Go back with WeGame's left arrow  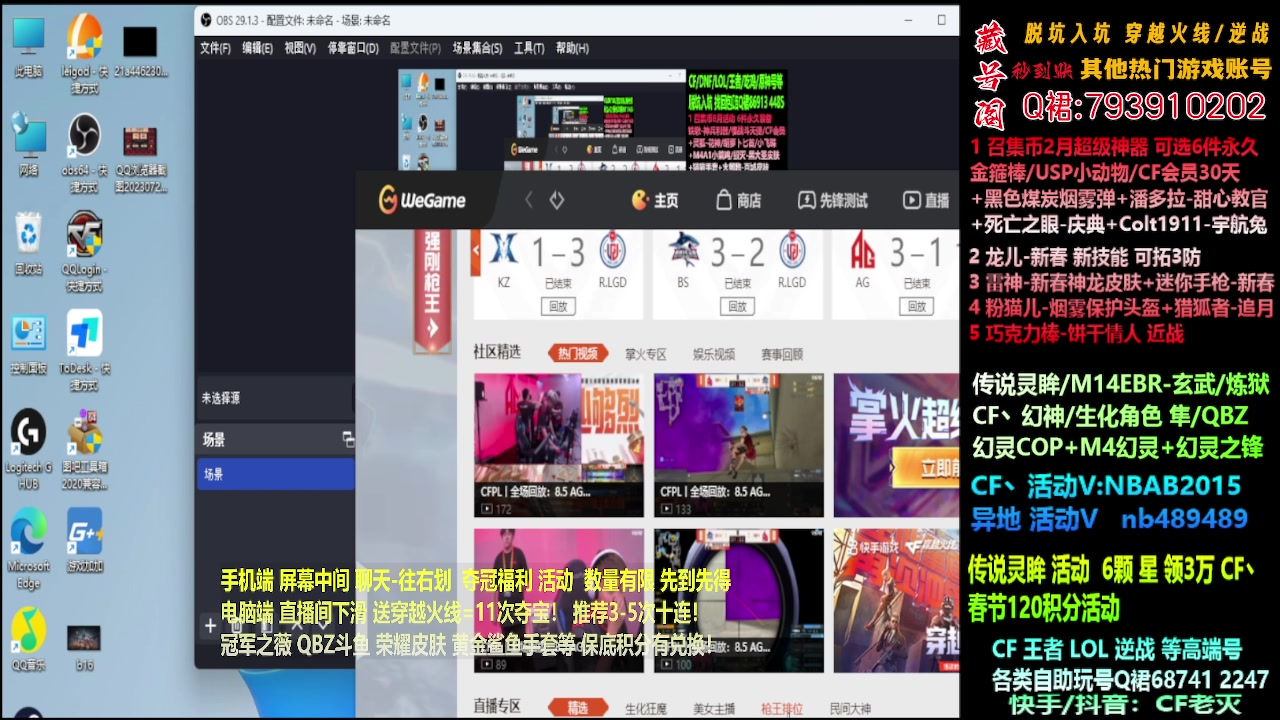(530, 200)
